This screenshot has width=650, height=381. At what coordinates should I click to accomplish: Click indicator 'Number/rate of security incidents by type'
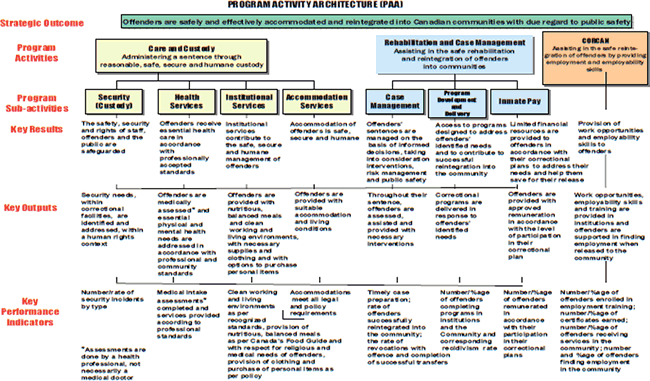pyautogui.click(x=112, y=299)
